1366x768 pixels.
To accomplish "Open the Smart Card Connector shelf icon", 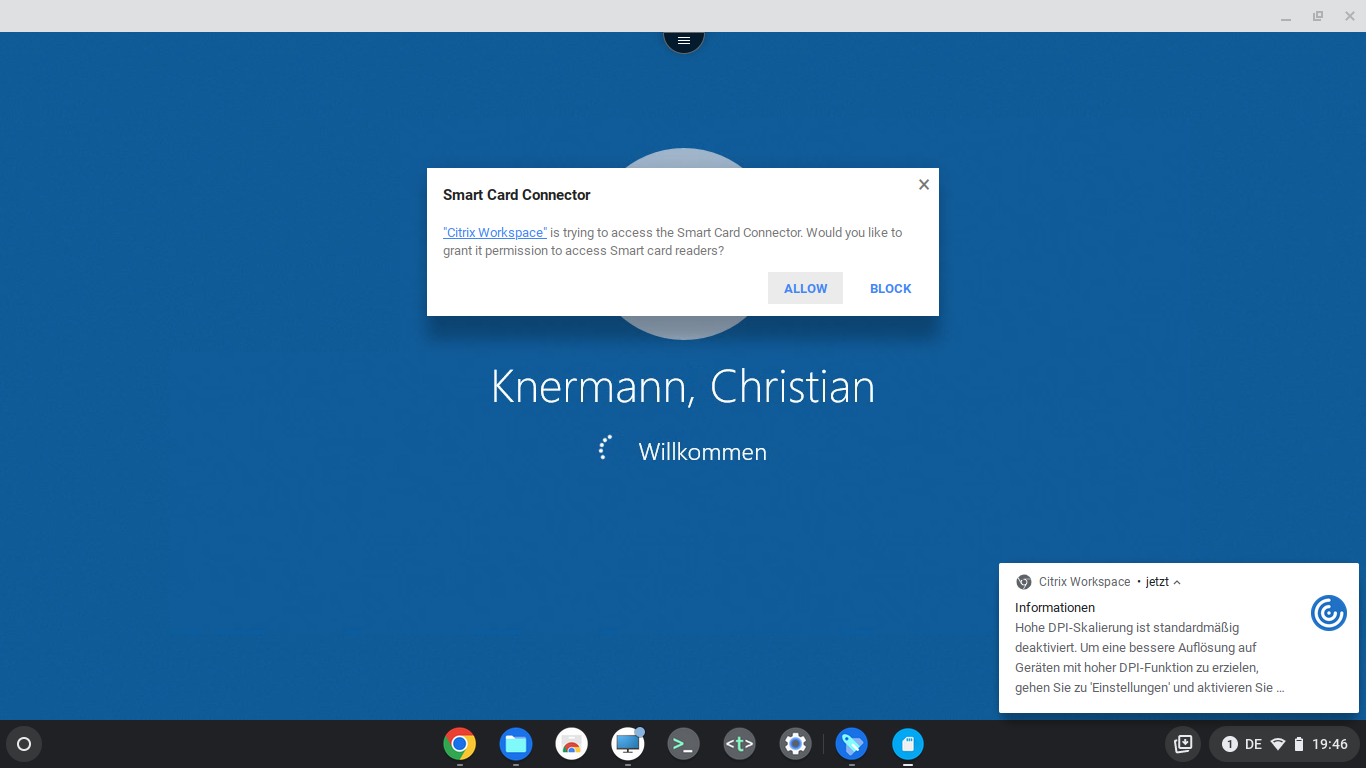I will click(908, 744).
